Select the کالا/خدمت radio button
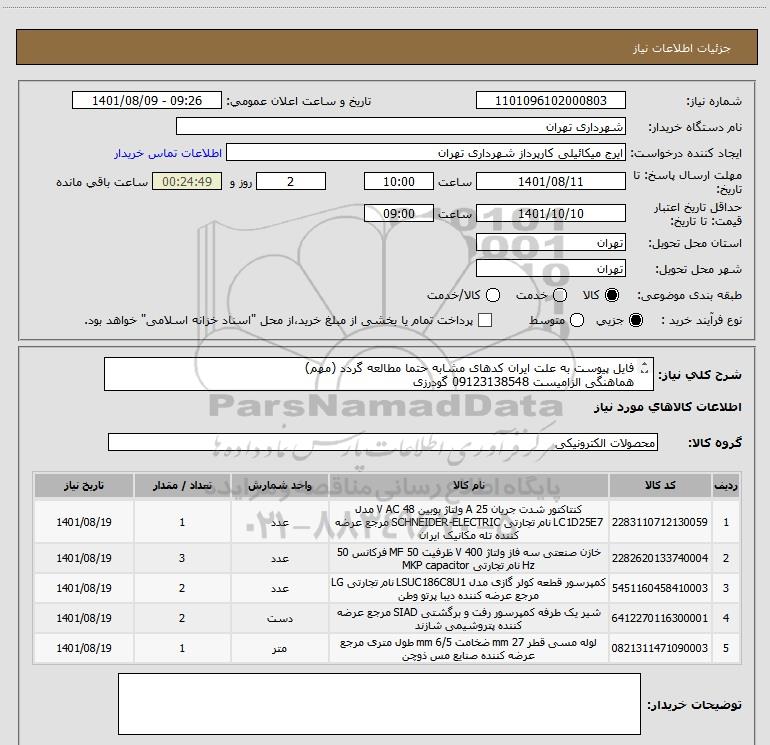The image size is (770, 745). pos(493,295)
